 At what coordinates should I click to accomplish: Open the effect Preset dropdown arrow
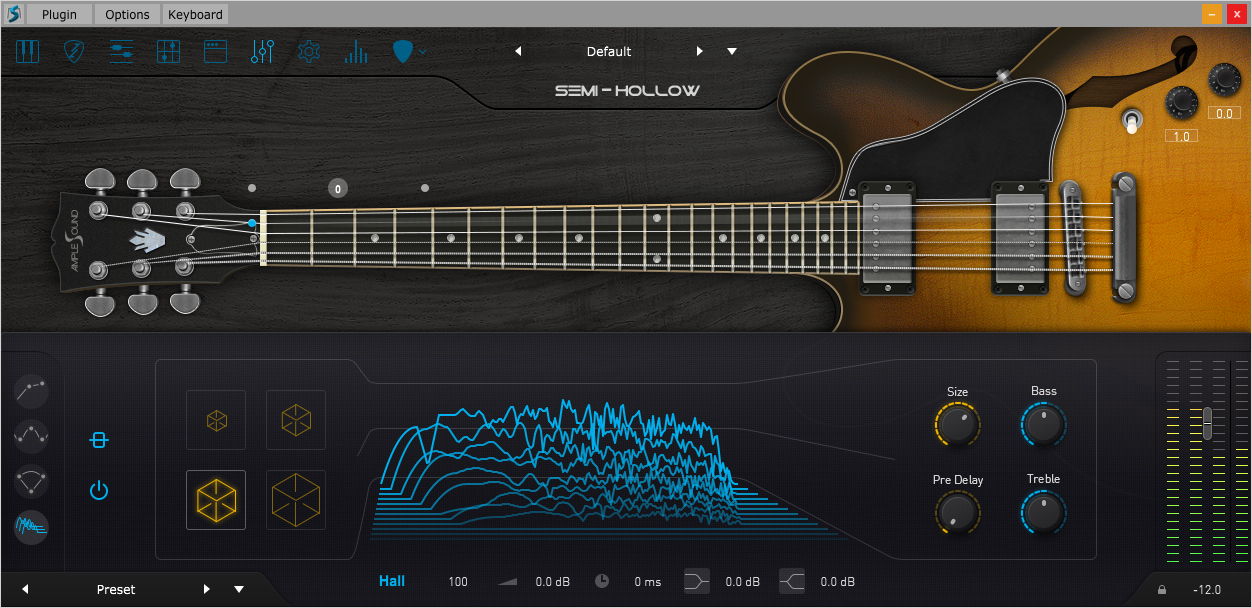point(239,589)
